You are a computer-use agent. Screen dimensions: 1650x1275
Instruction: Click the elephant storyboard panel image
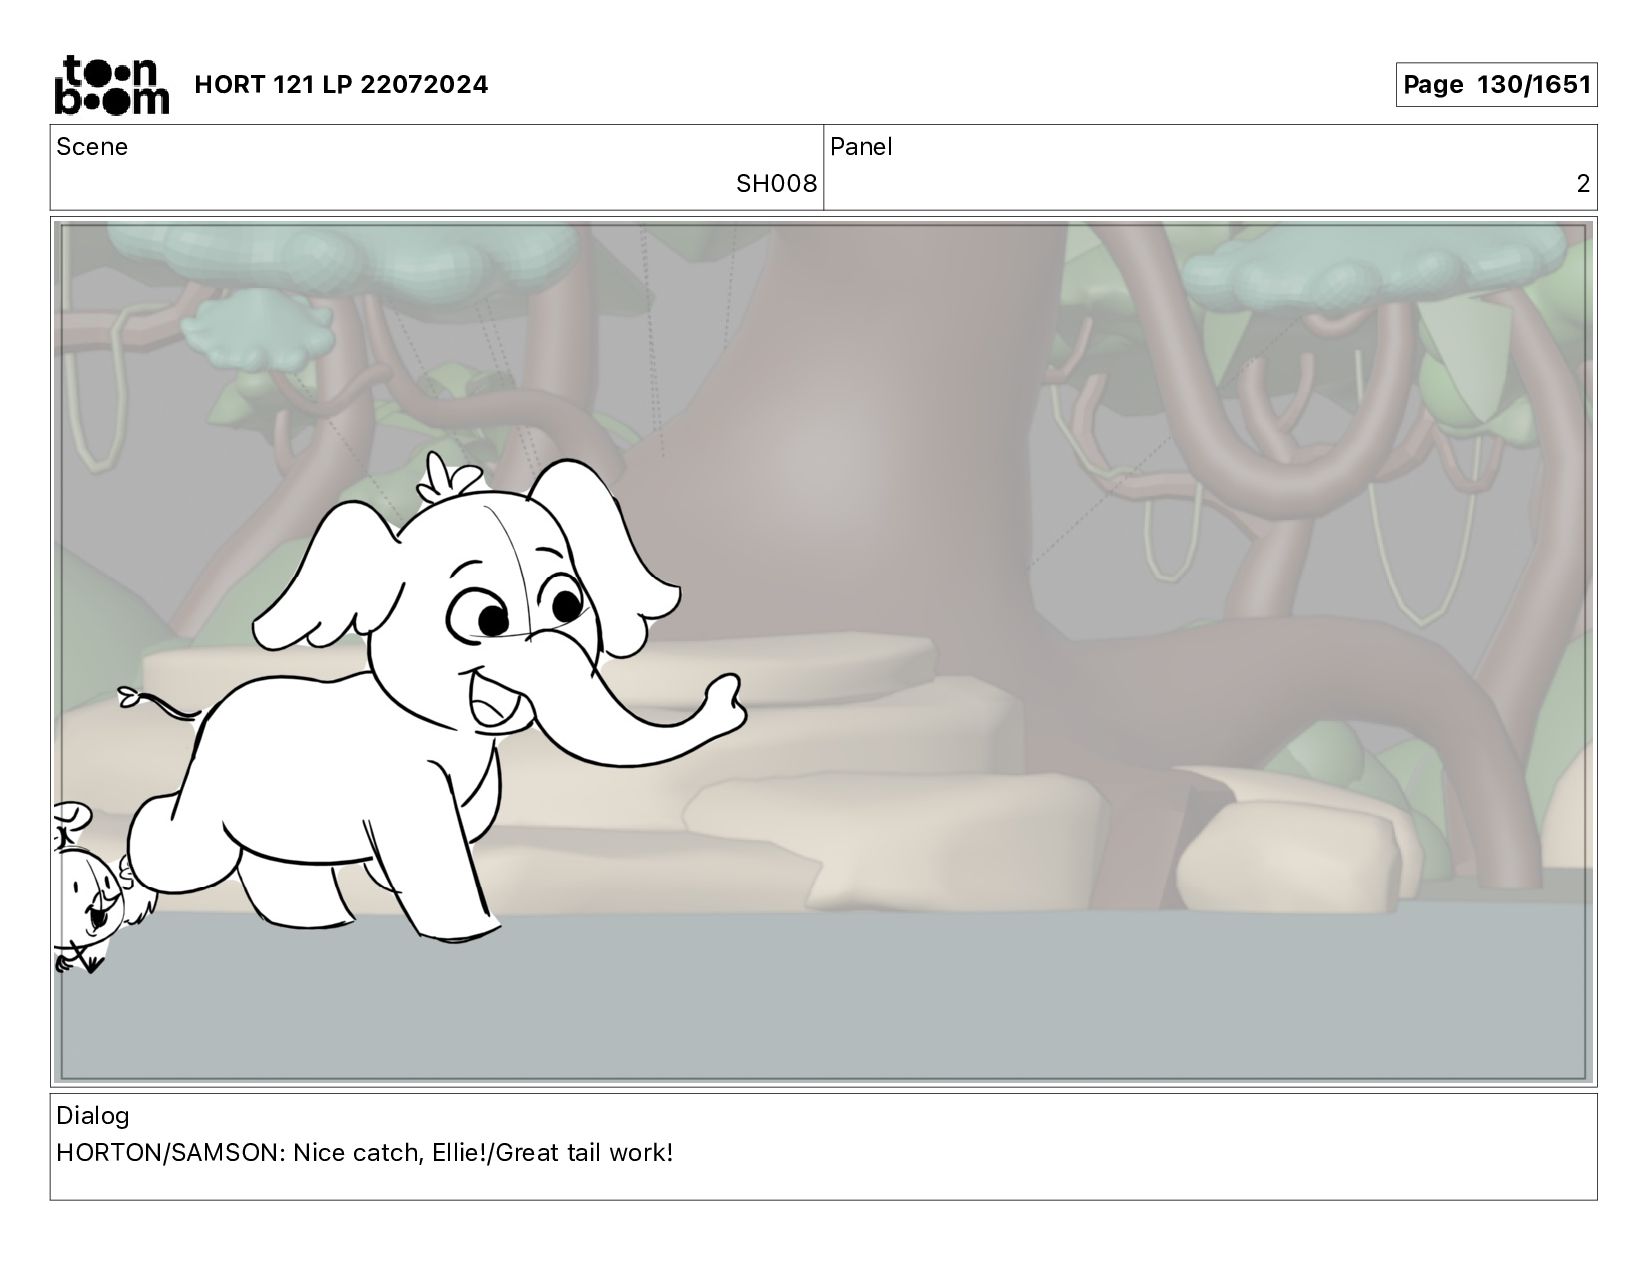[824, 652]
